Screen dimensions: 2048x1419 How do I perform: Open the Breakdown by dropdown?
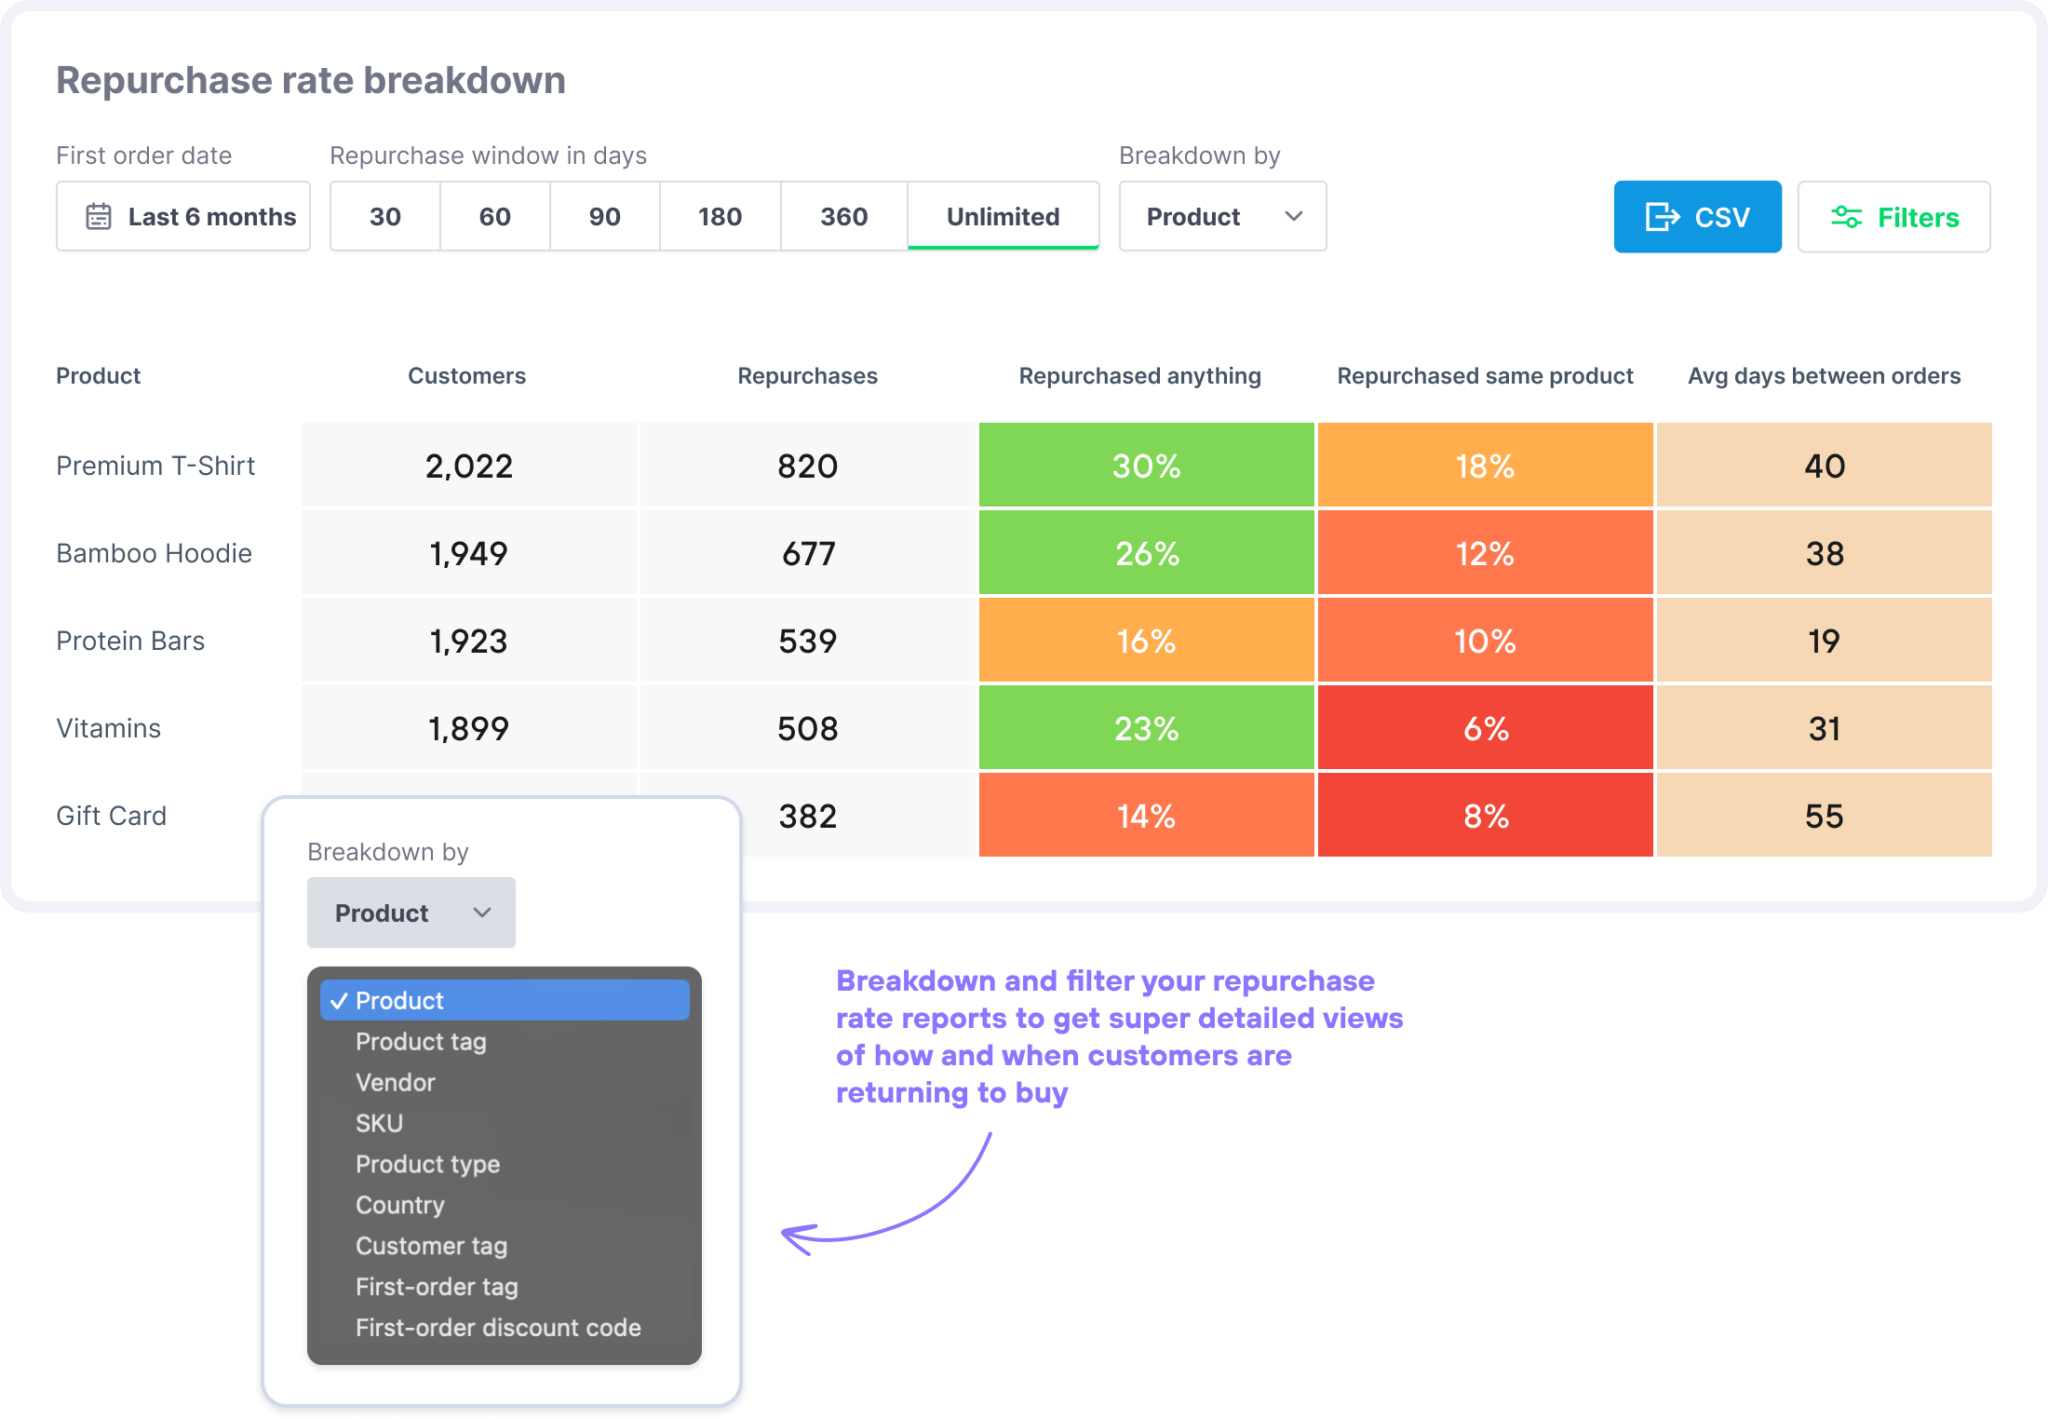[x=1222, y=216]
